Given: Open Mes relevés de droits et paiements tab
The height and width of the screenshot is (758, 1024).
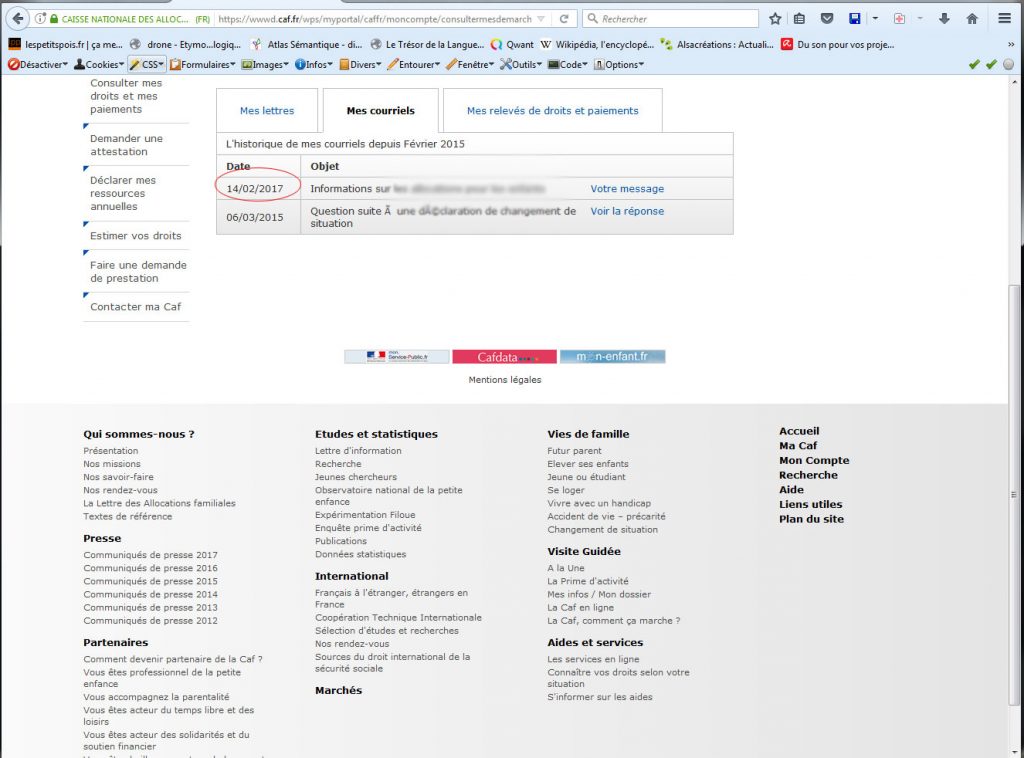Looking at the screenshot, I should [552, 111].
